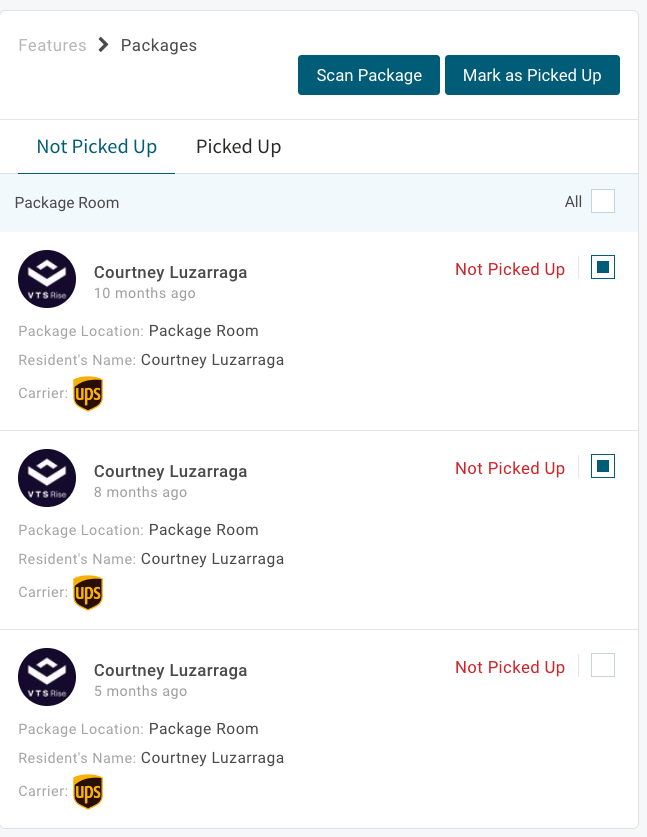
Task: Uncheck the 10 months ago package checkbox
Action: [603, 267]
